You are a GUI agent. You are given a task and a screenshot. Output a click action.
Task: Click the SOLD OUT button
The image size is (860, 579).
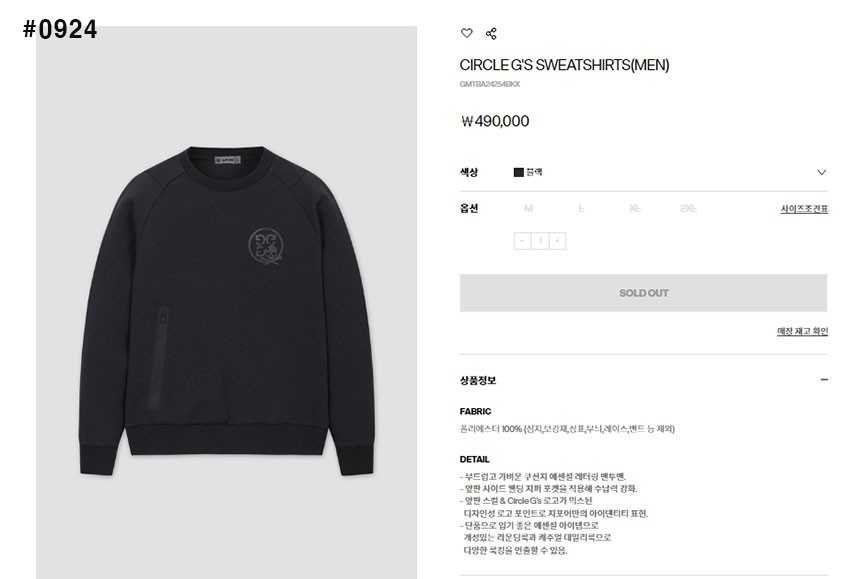click(x=643, y=293)
